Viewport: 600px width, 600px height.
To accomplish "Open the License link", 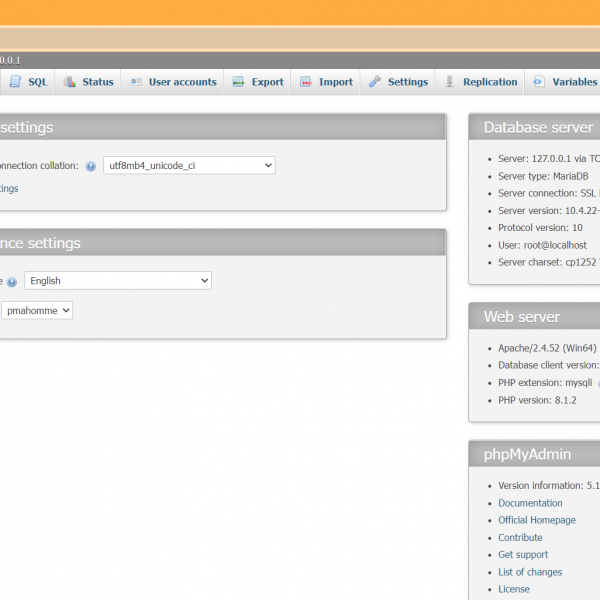I will point(514,589).
